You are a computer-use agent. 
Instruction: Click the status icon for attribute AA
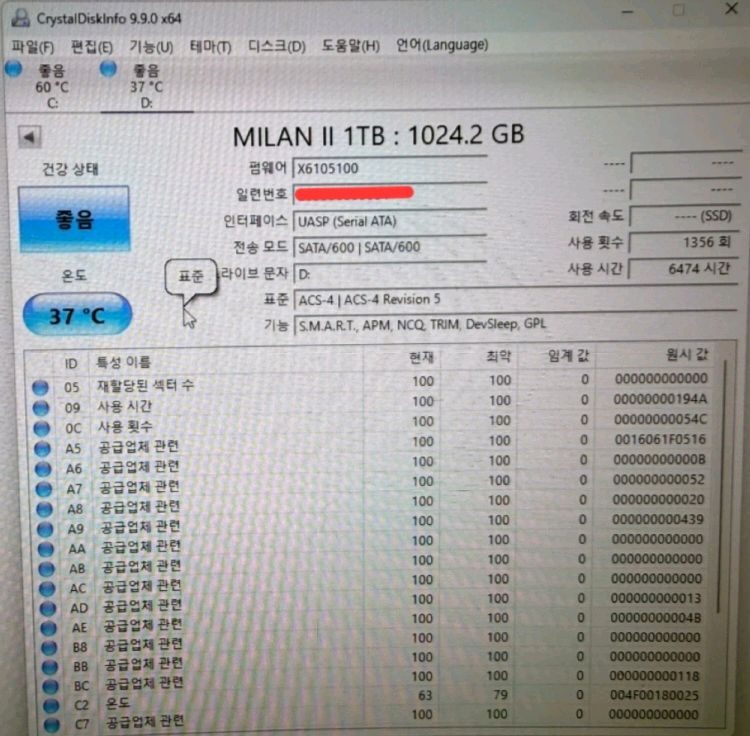(46, 549)
